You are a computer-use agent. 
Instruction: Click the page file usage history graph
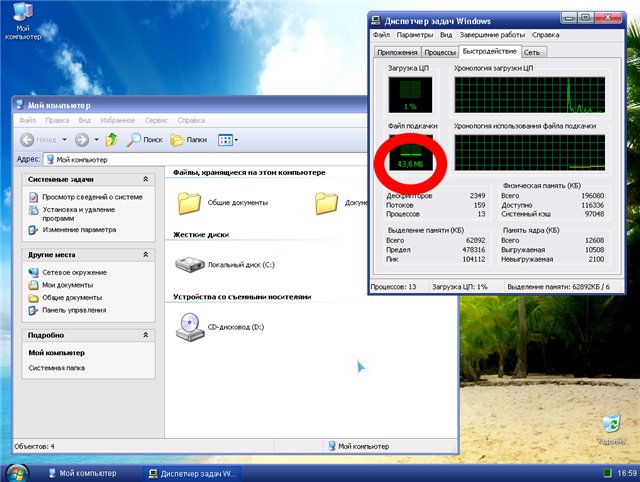[x=530, y=152]
